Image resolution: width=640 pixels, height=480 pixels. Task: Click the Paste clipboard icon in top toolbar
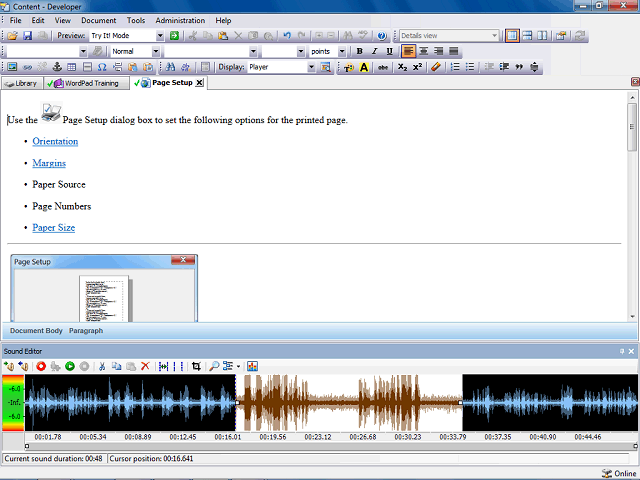tap(223, 36)
